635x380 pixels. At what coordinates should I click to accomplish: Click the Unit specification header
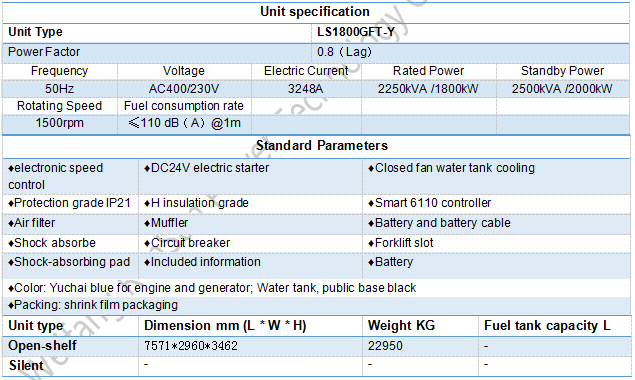point(315,12)
